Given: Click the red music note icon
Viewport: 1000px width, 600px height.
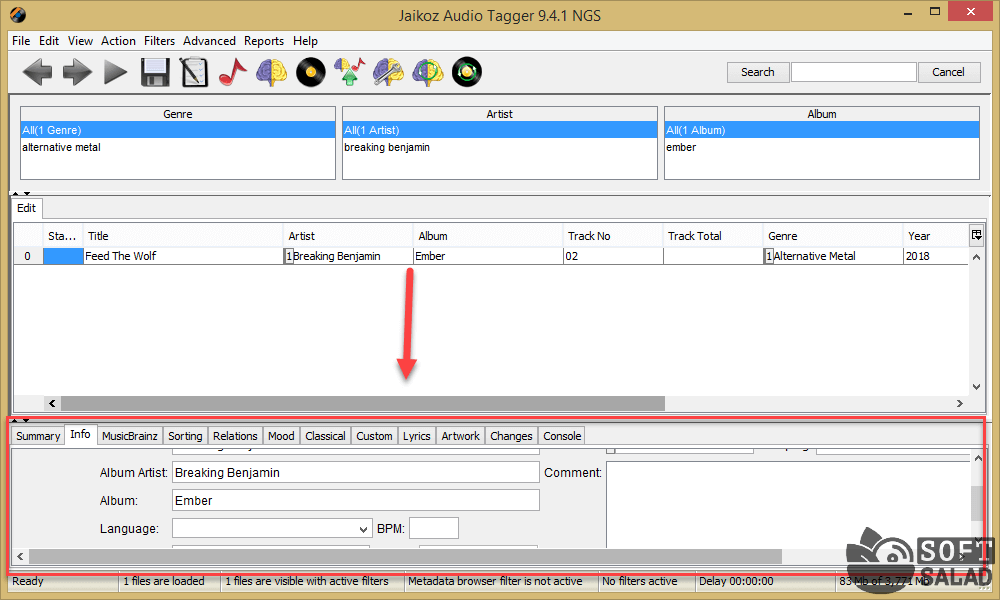Looking at the screenshot, I should 232,72.
